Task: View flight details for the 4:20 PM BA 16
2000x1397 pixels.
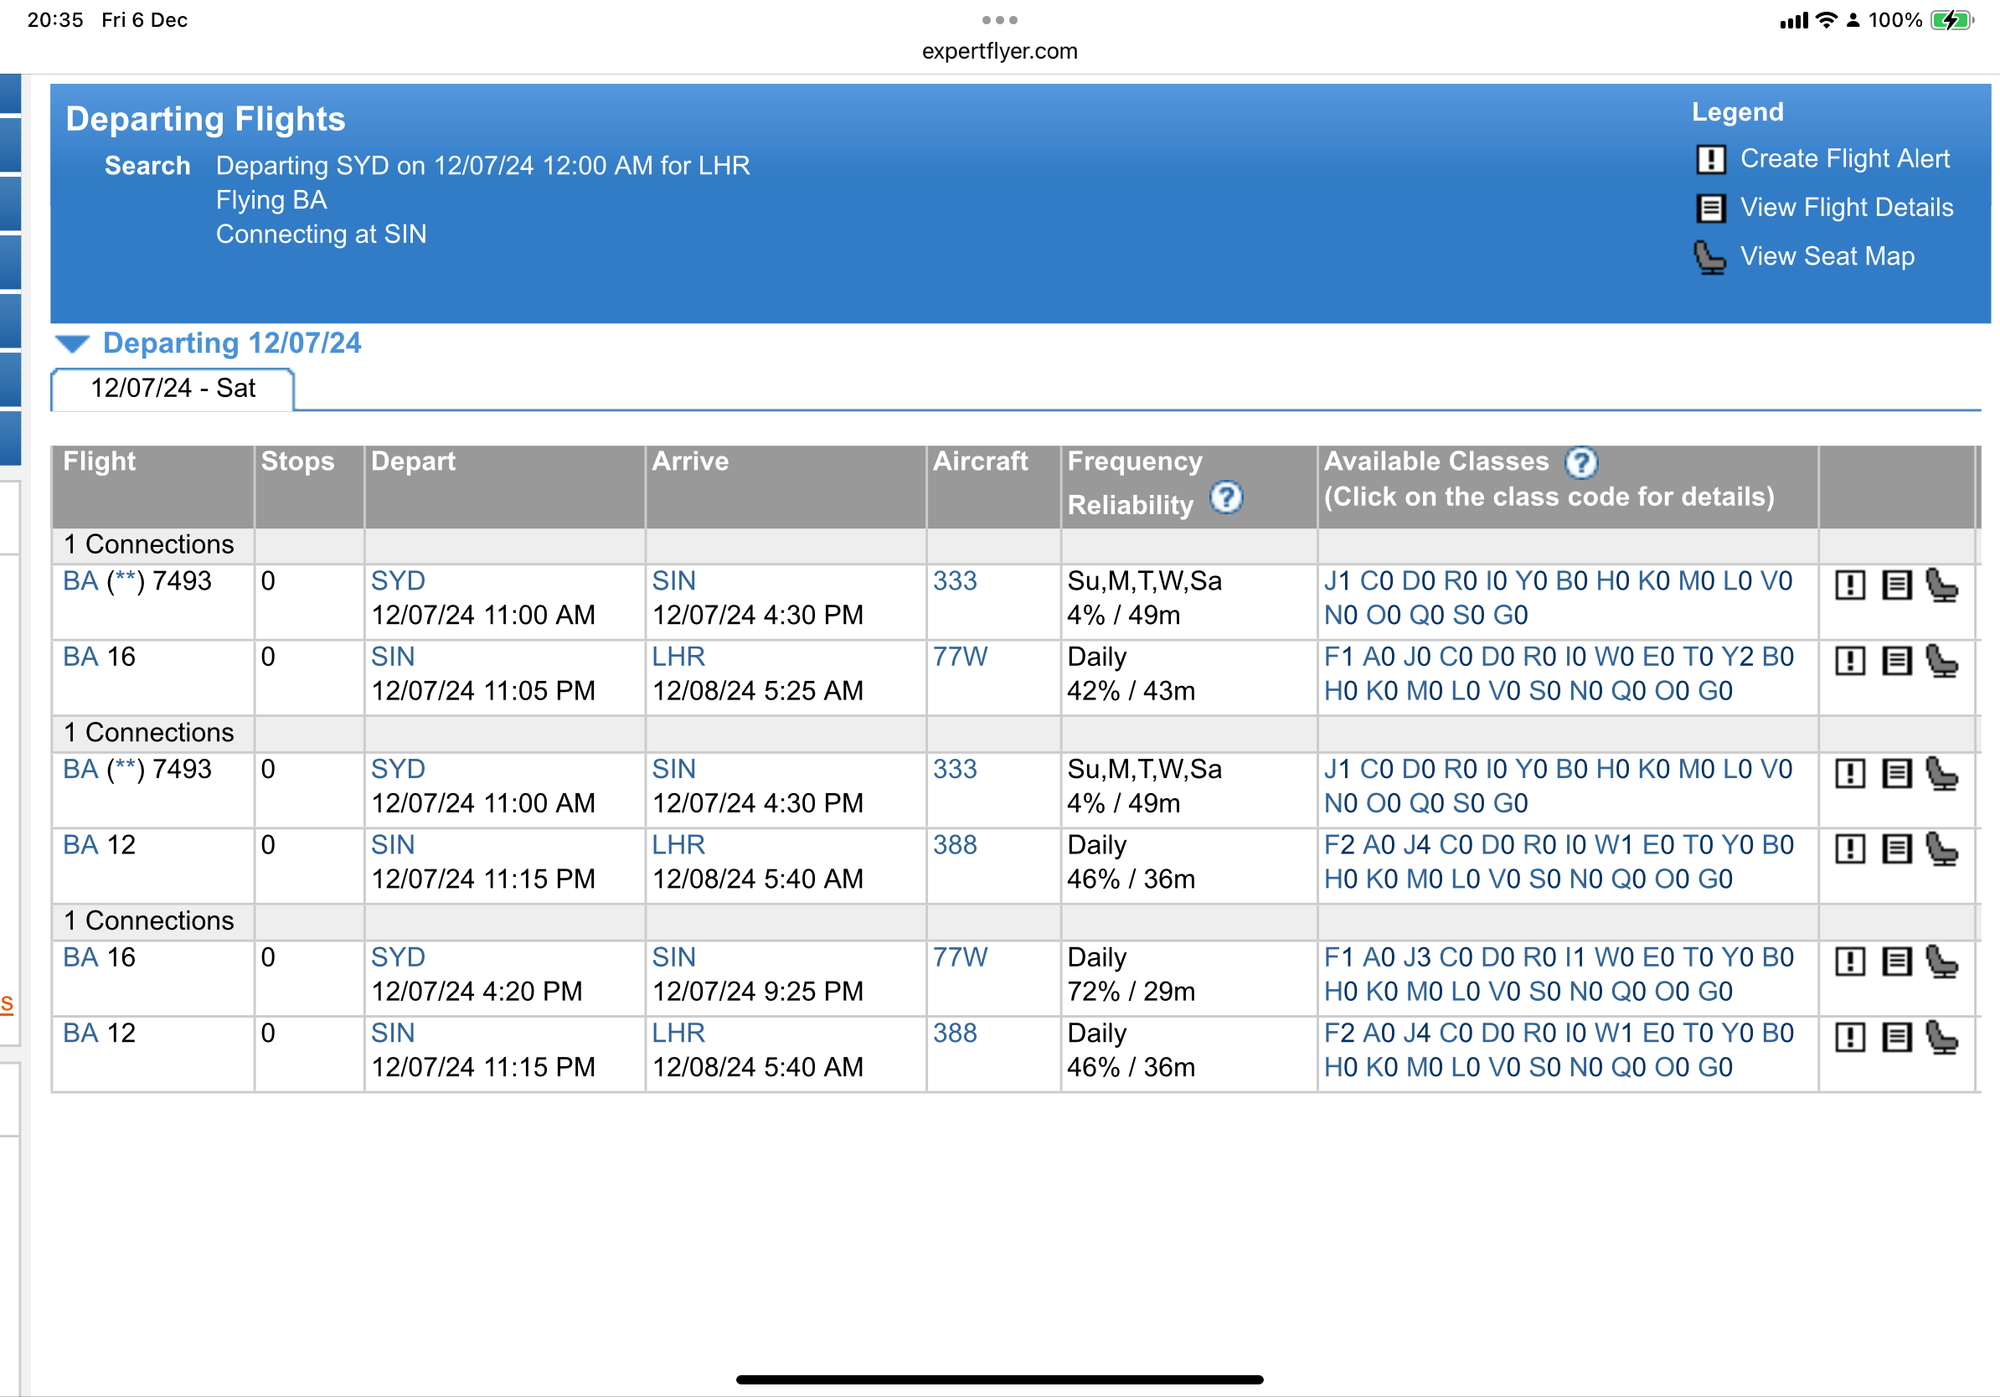Action: click(1897, 962)
